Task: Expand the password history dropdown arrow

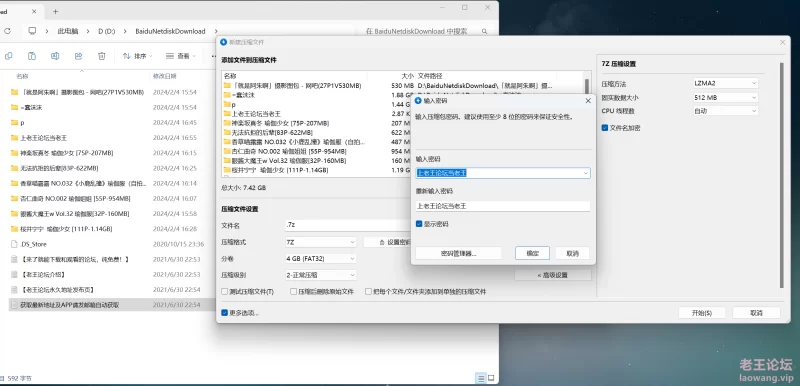Action: click(585, 173)
